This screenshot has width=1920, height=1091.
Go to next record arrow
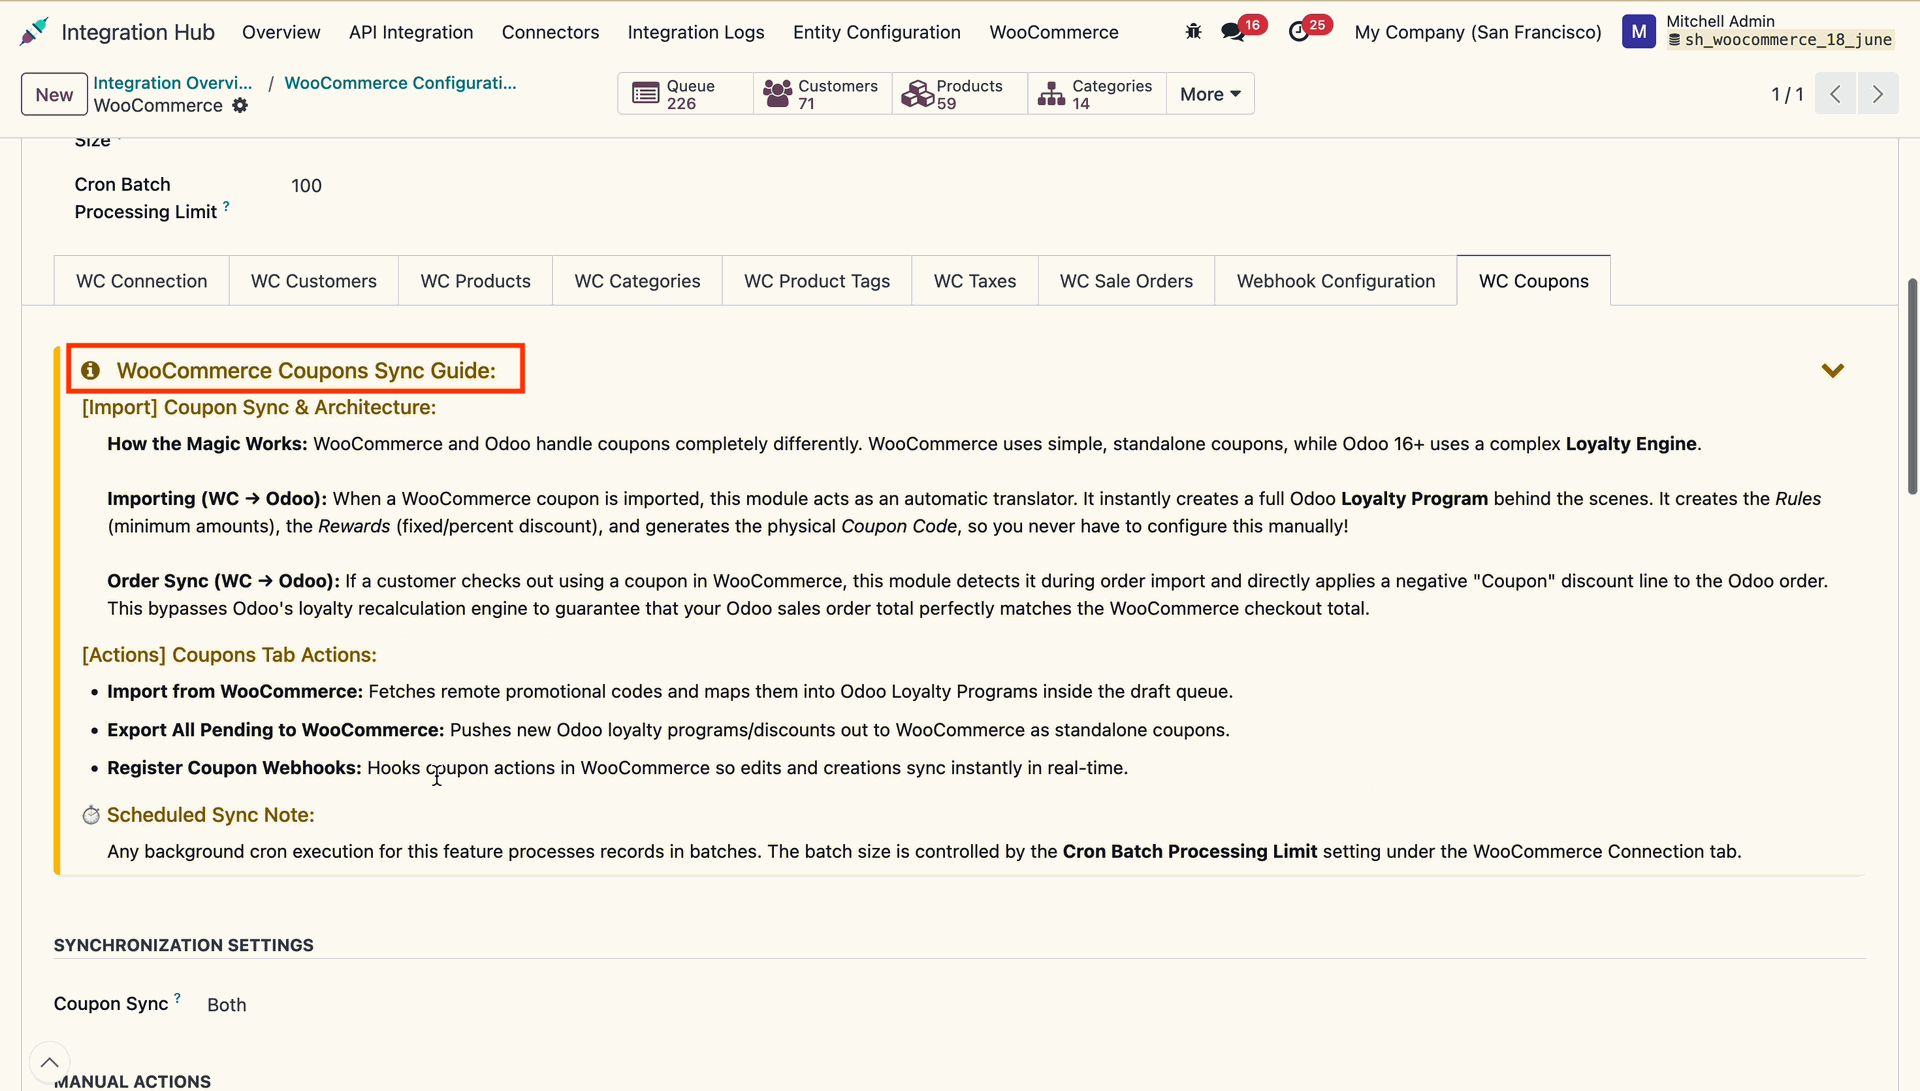tap(1878, 94)
